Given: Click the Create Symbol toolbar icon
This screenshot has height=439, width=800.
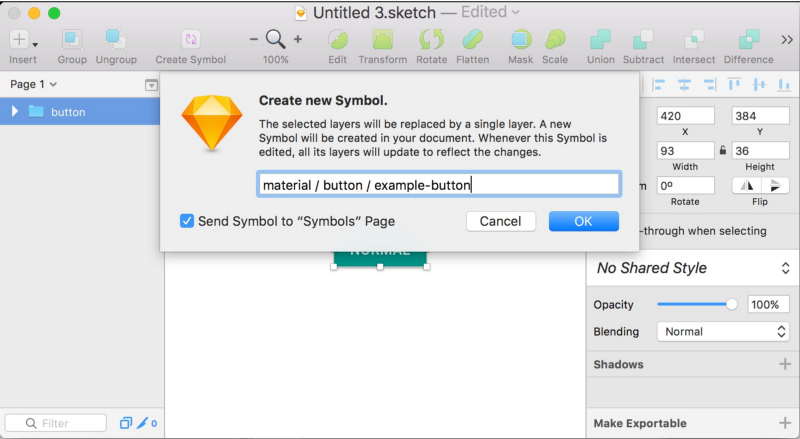Looking at the screenshot, I should [x=190, y=40].
